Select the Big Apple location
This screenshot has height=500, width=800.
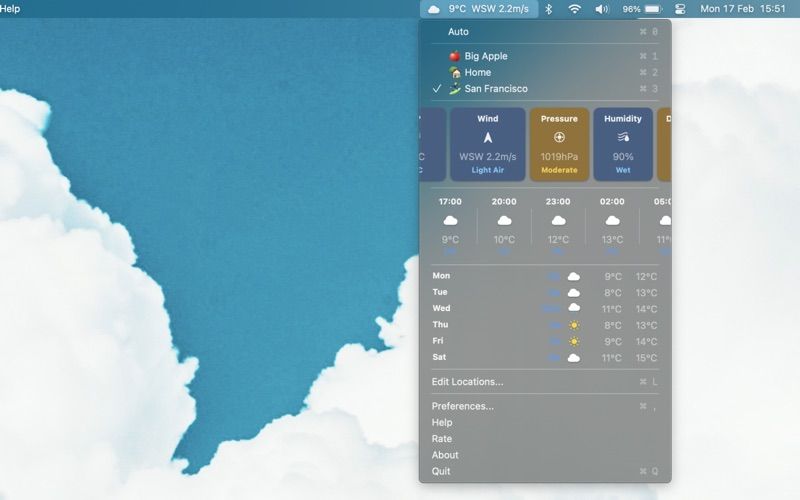[x=545, y=56]
